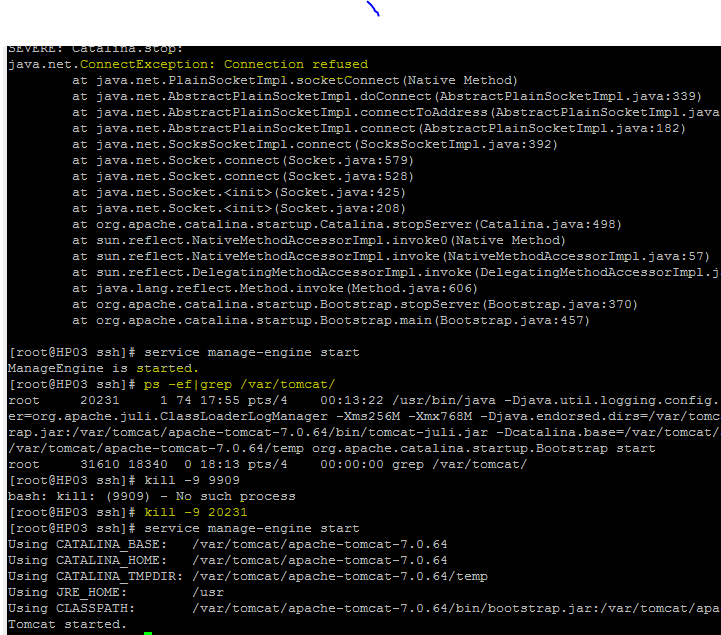
Task: Click the Using CATALINA_TMPDIR line
Action: [247, 577]
